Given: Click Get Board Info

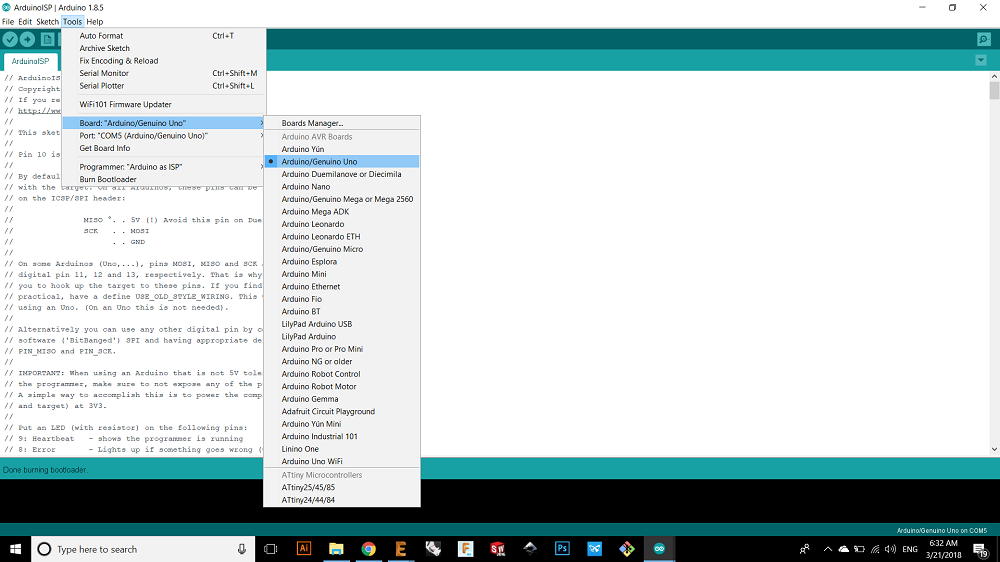Looking at the screenshot, I should tap(164, 148).
